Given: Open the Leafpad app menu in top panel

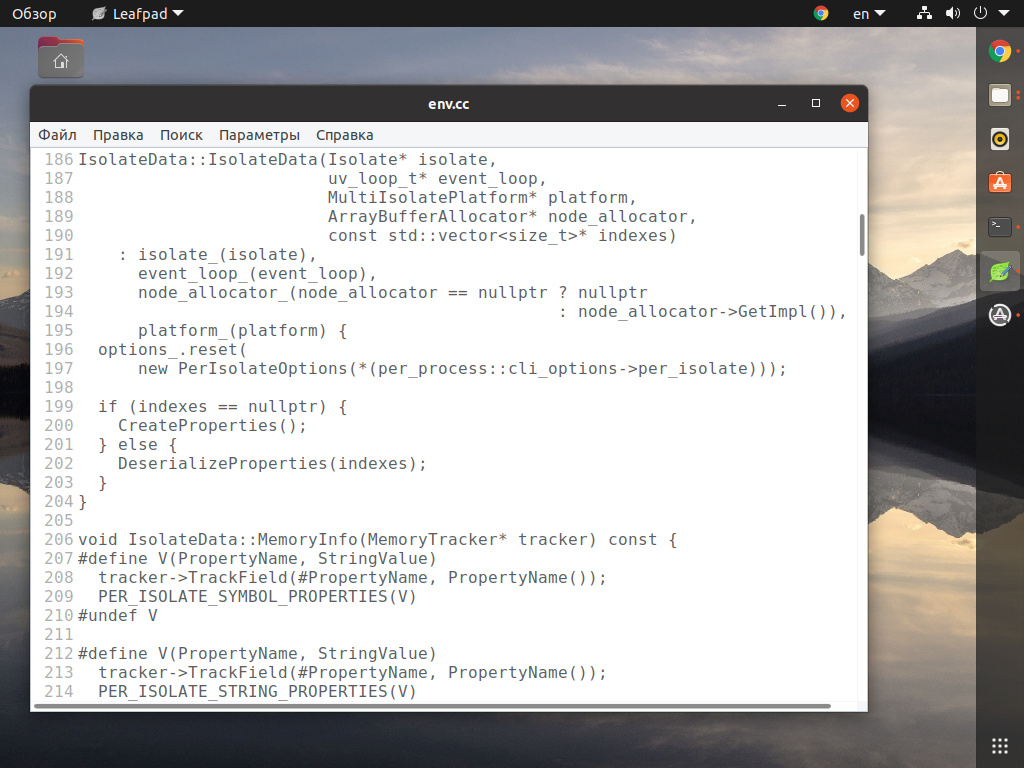Looking at the screenshot, I should 138,13.
